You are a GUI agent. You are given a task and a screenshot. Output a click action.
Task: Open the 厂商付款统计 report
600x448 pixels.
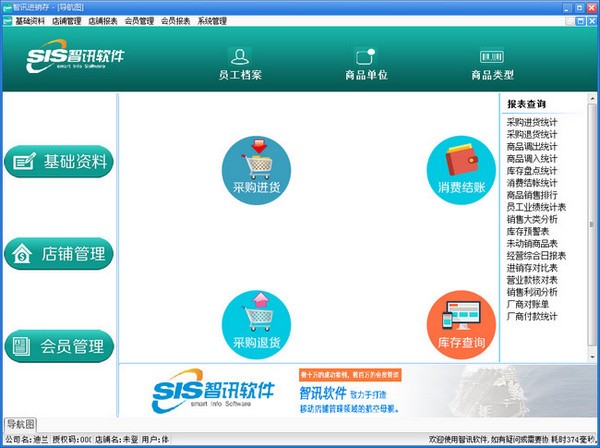point(532,316)
